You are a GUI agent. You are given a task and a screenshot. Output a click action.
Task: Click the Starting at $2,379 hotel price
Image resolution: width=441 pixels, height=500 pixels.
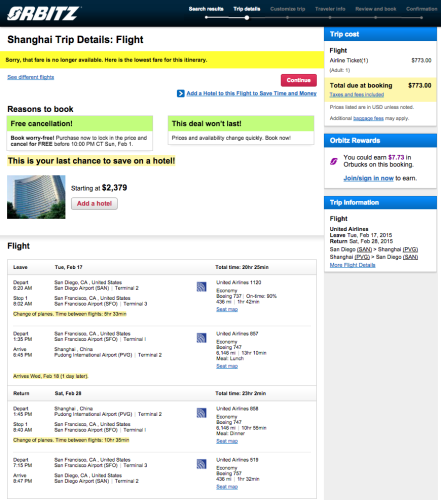(99, 188)
